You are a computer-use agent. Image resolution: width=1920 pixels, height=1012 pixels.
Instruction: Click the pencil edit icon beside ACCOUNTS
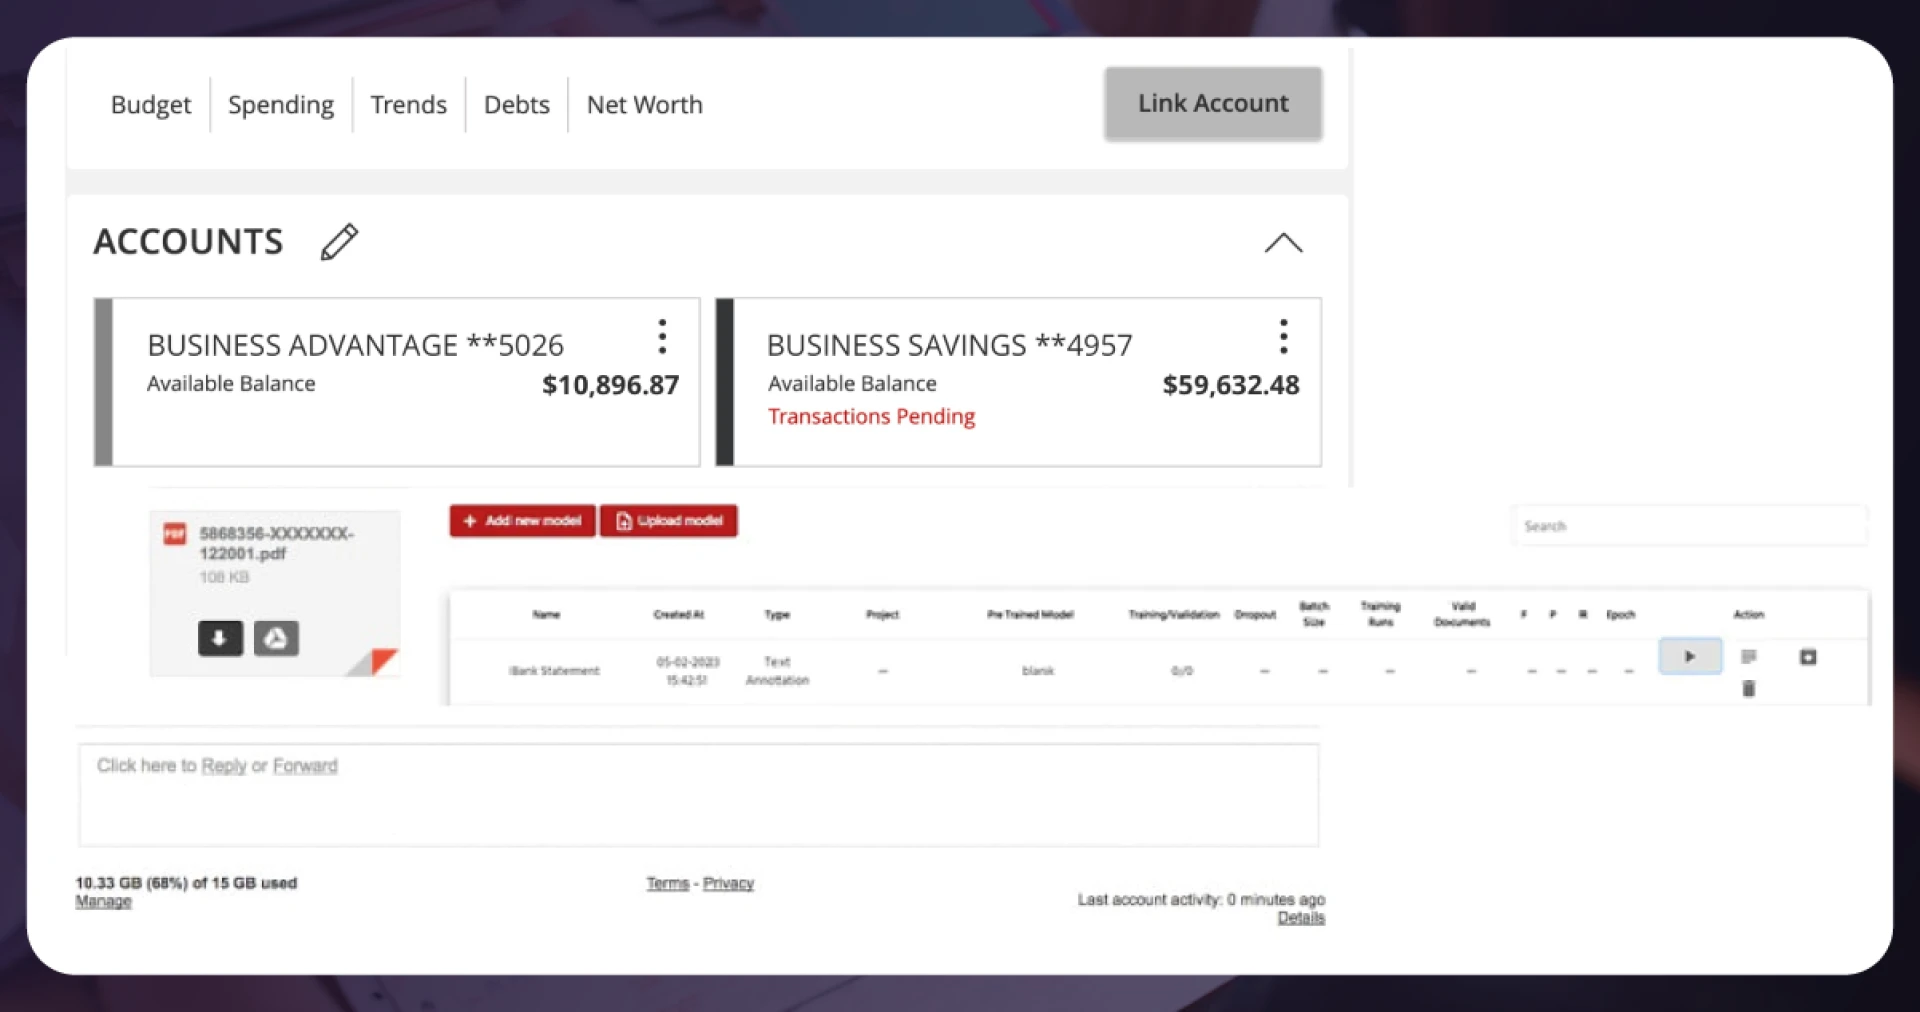[339, 242]
